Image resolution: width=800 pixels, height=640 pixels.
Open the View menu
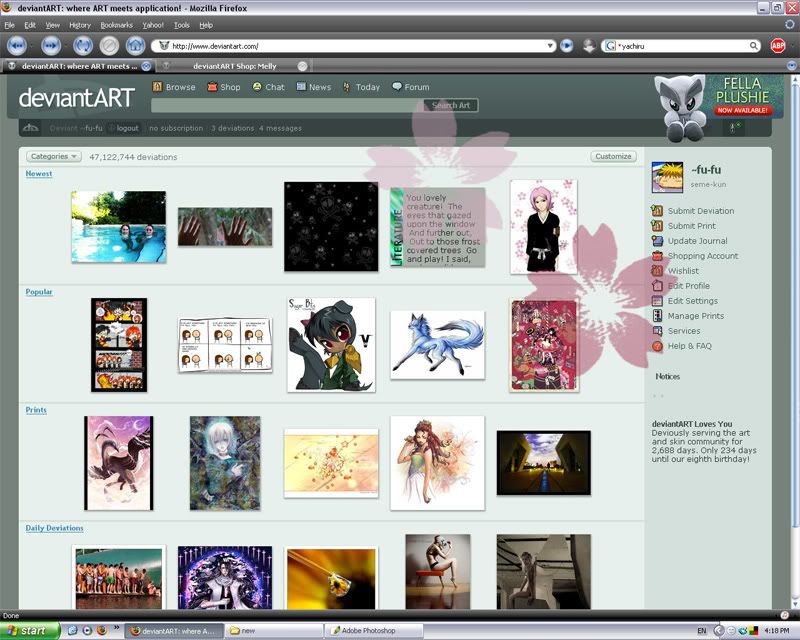coord(53,25)
